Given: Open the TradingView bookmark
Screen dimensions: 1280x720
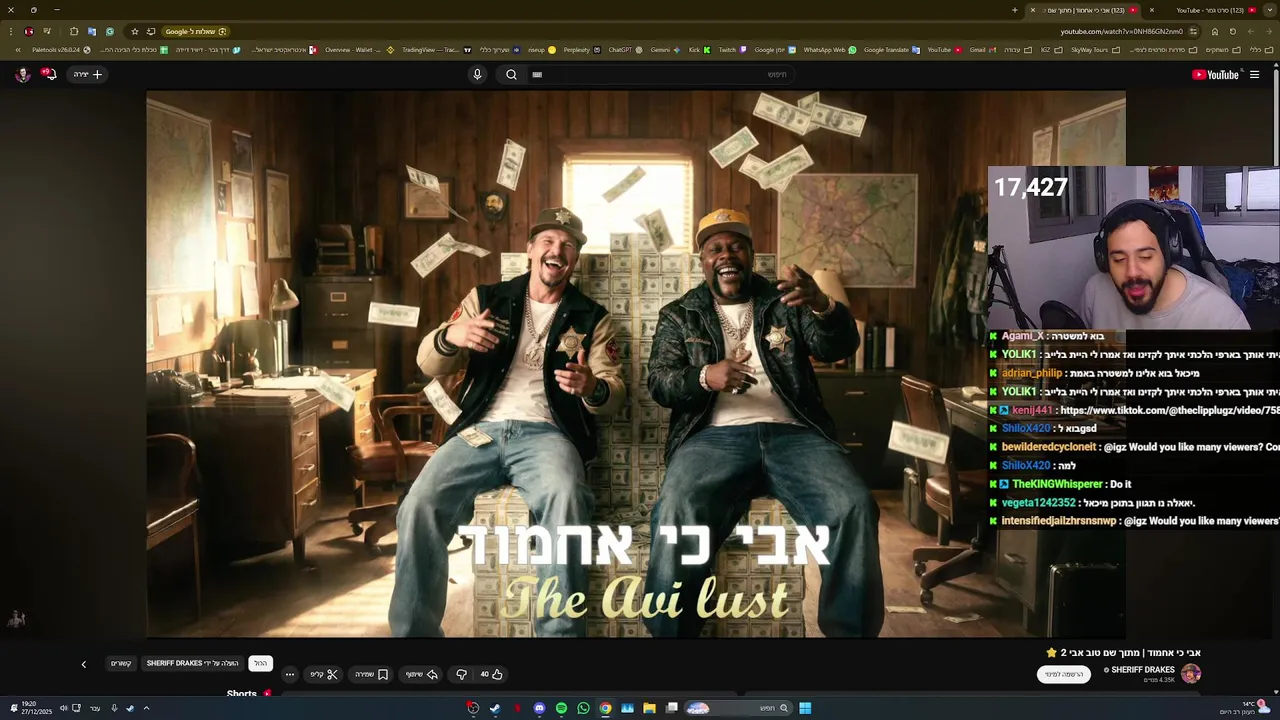Looking at the screenshot, I should coord(436,49).
